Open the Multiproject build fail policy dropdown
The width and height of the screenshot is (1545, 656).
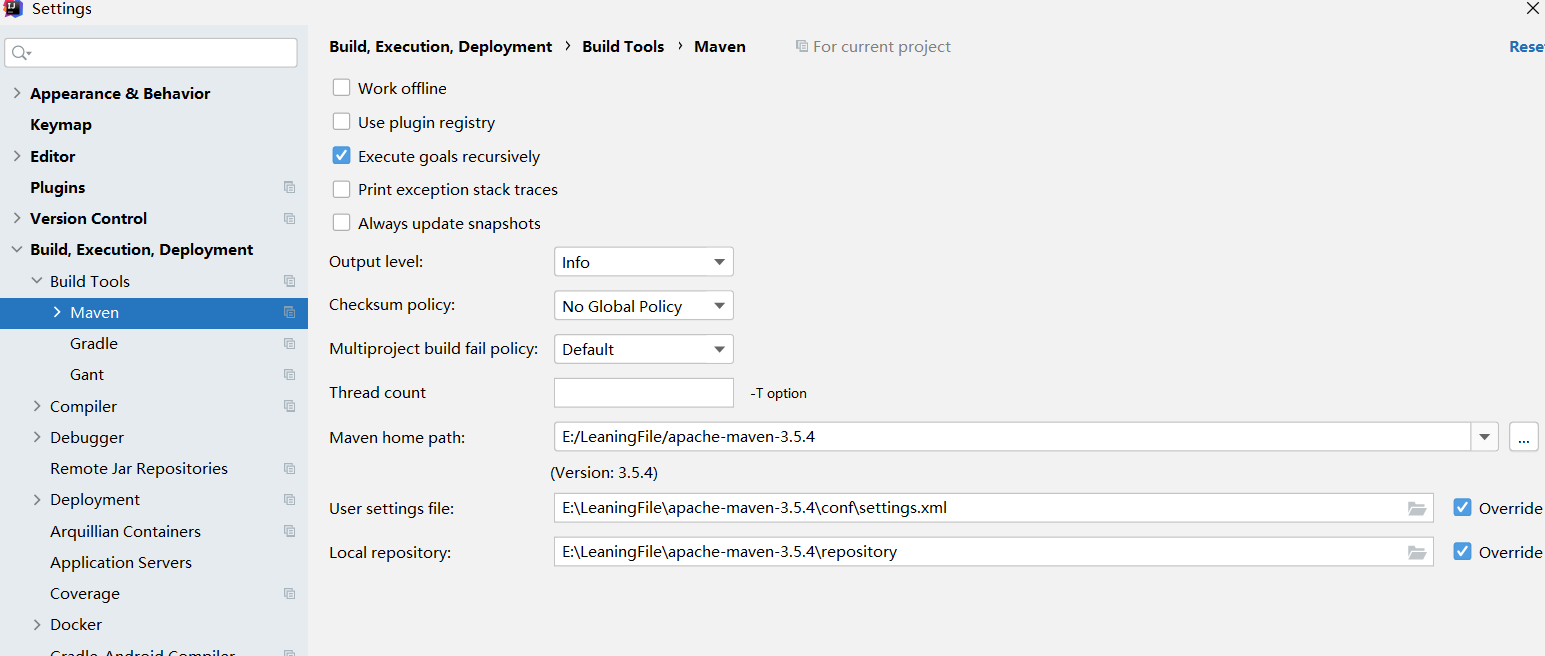643,349
